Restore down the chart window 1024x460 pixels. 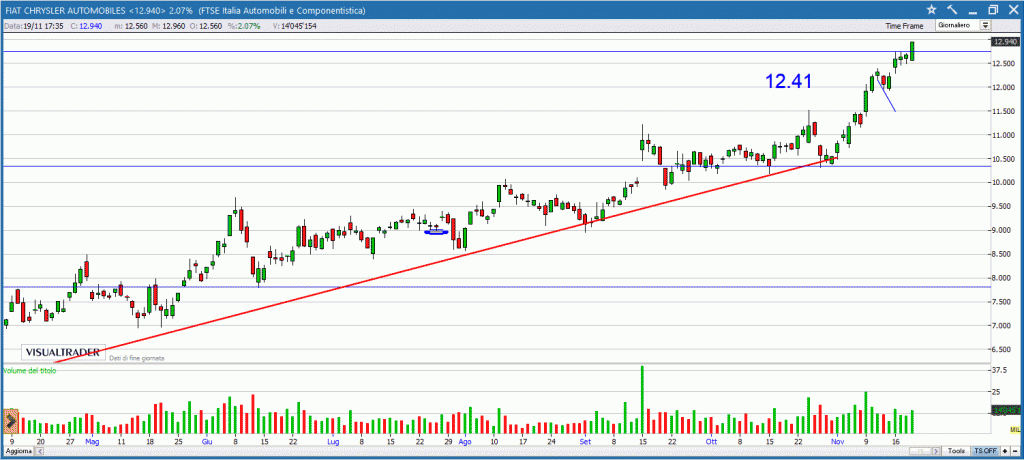click(993, 10)
